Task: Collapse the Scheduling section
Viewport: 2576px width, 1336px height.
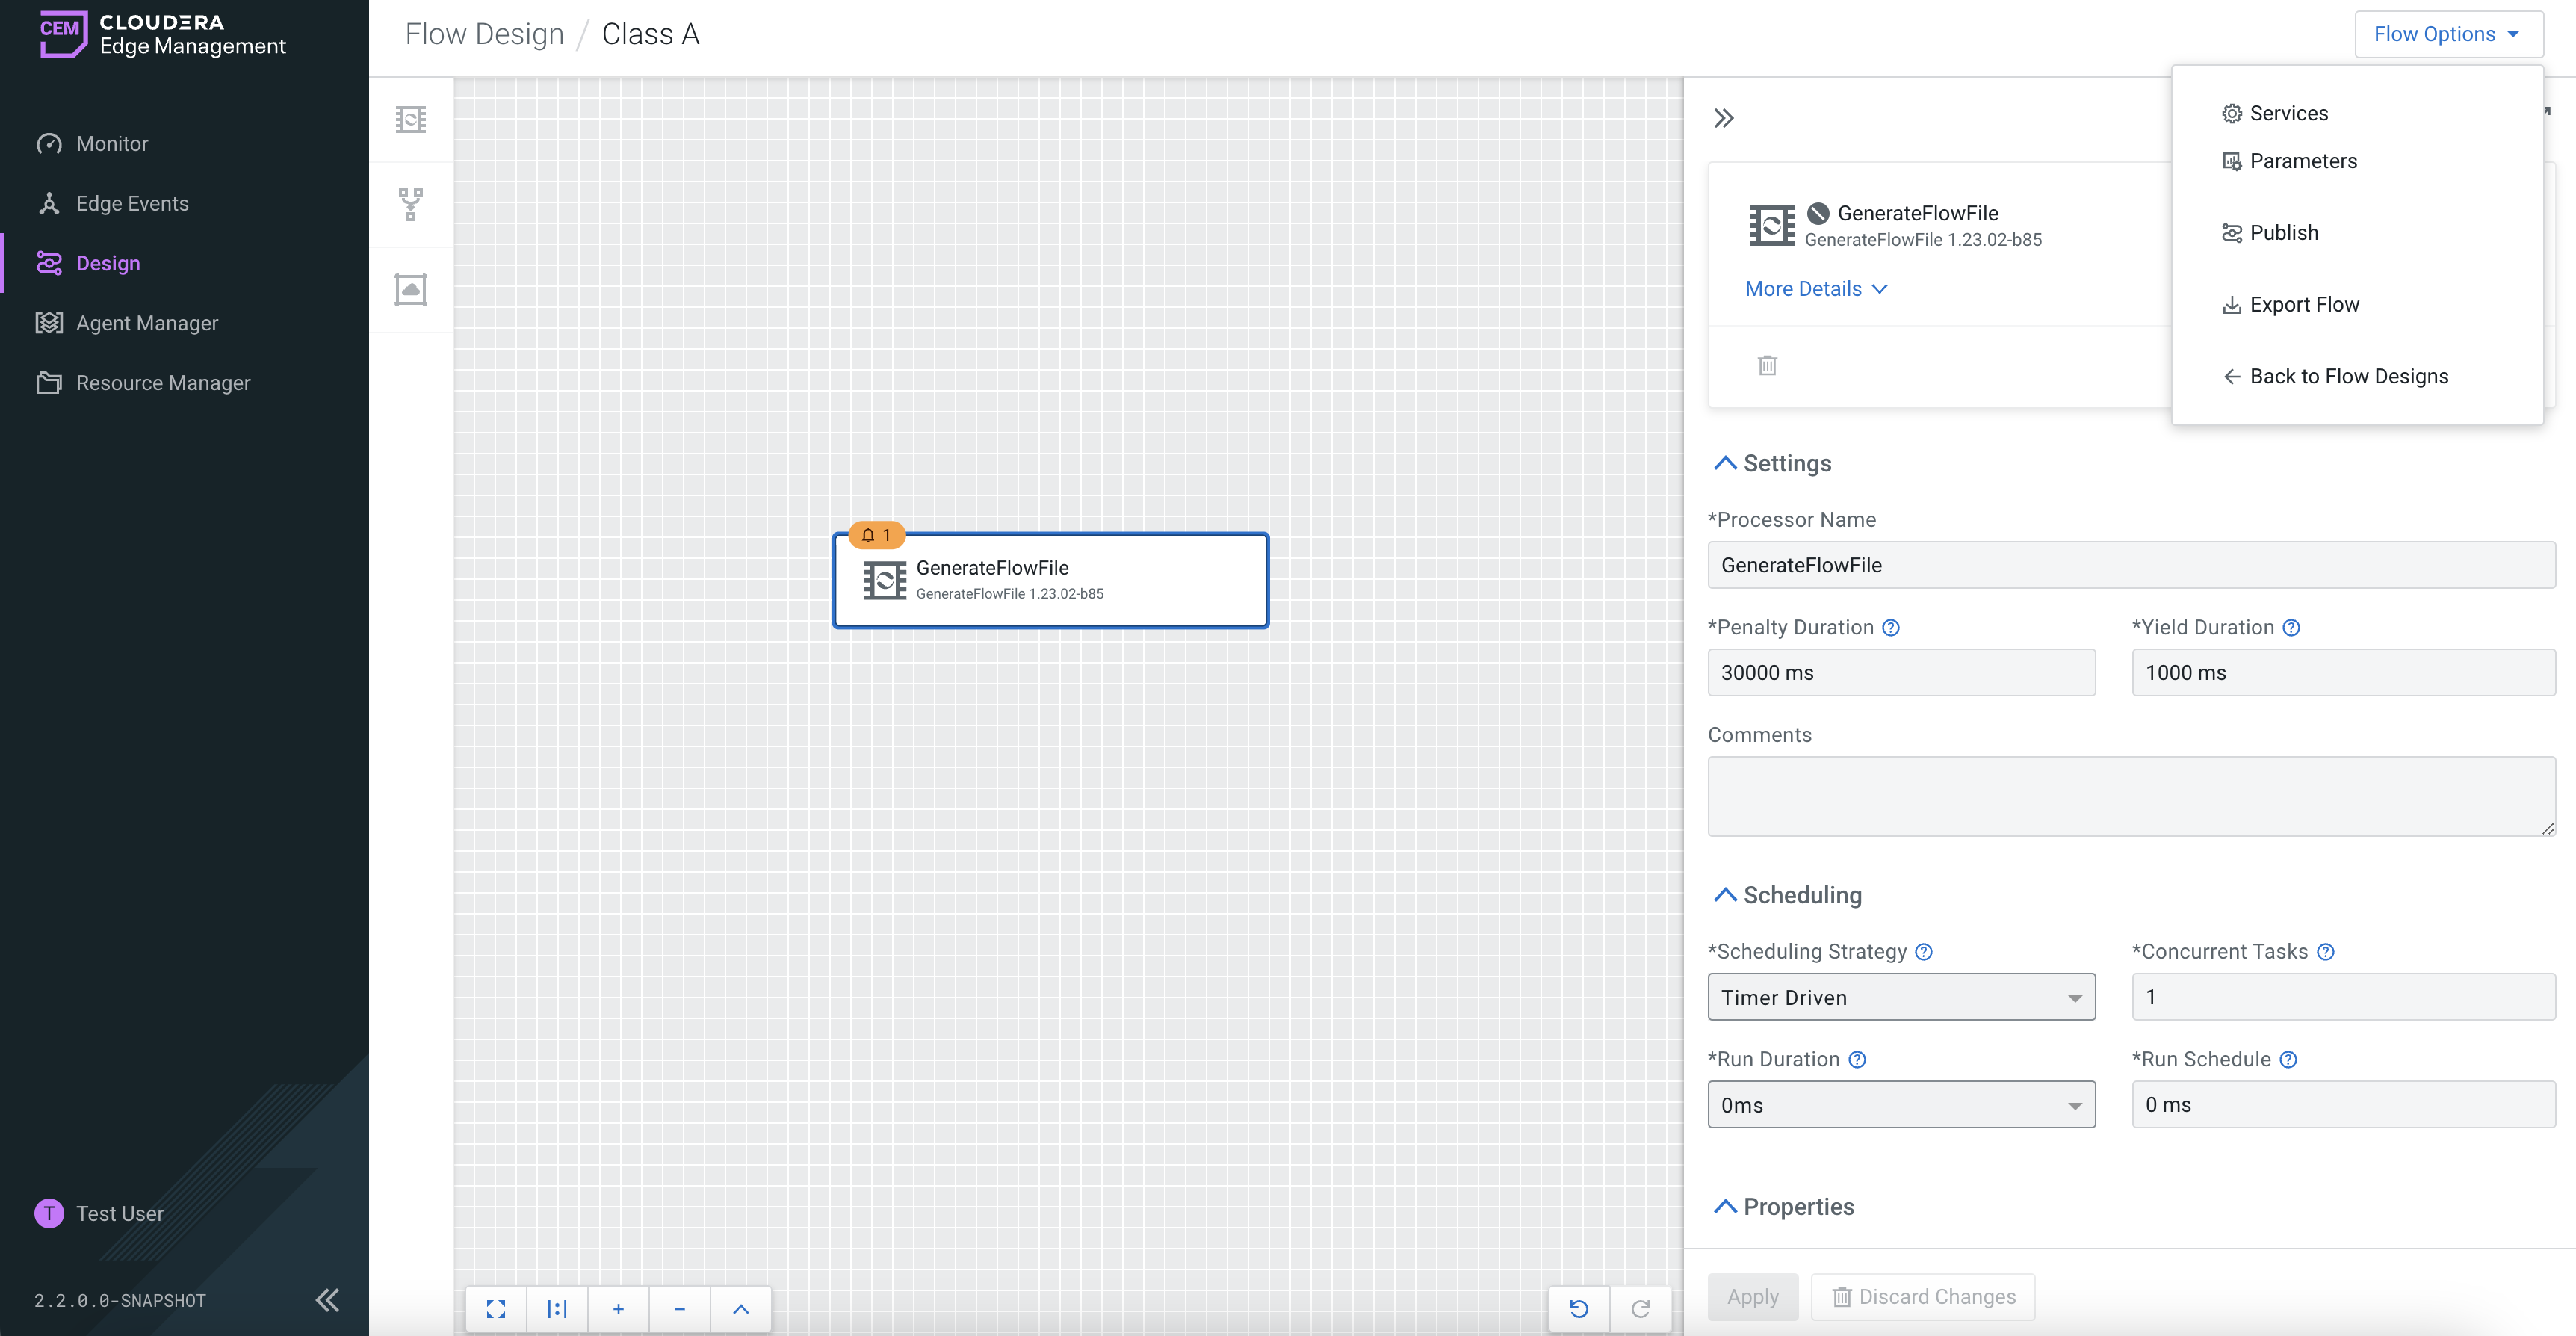Action: click(1725, 895)
